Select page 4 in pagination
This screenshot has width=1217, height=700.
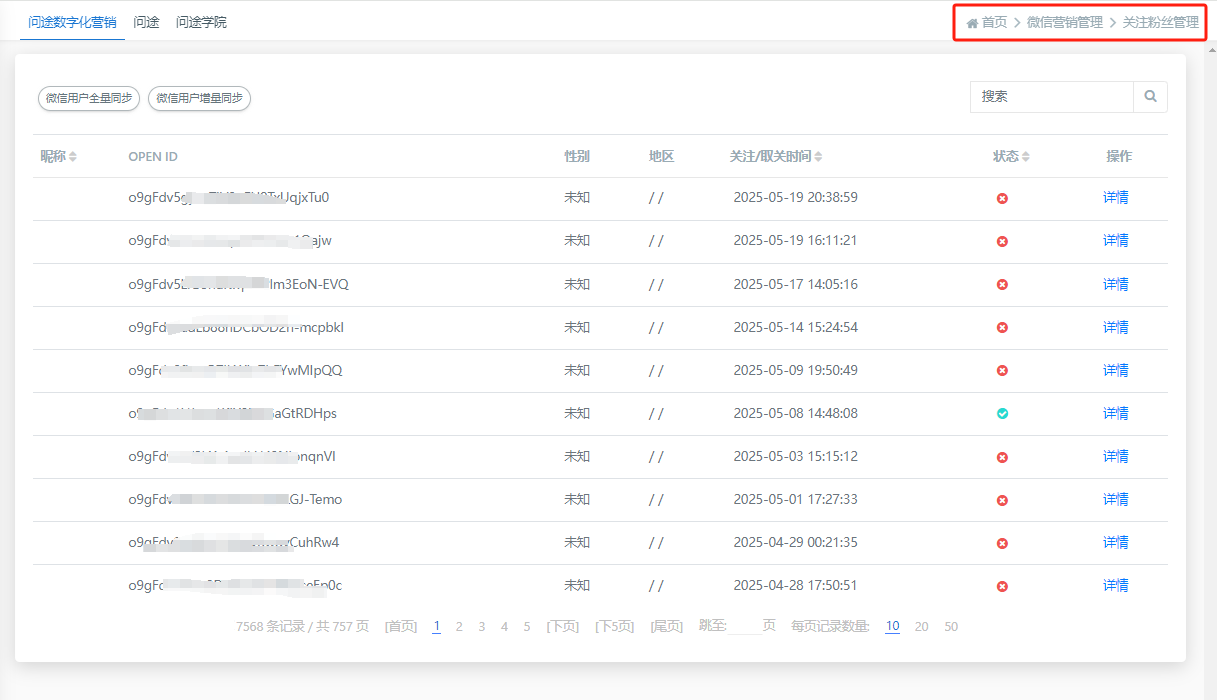pyautogui.click(x=504, y=627)
